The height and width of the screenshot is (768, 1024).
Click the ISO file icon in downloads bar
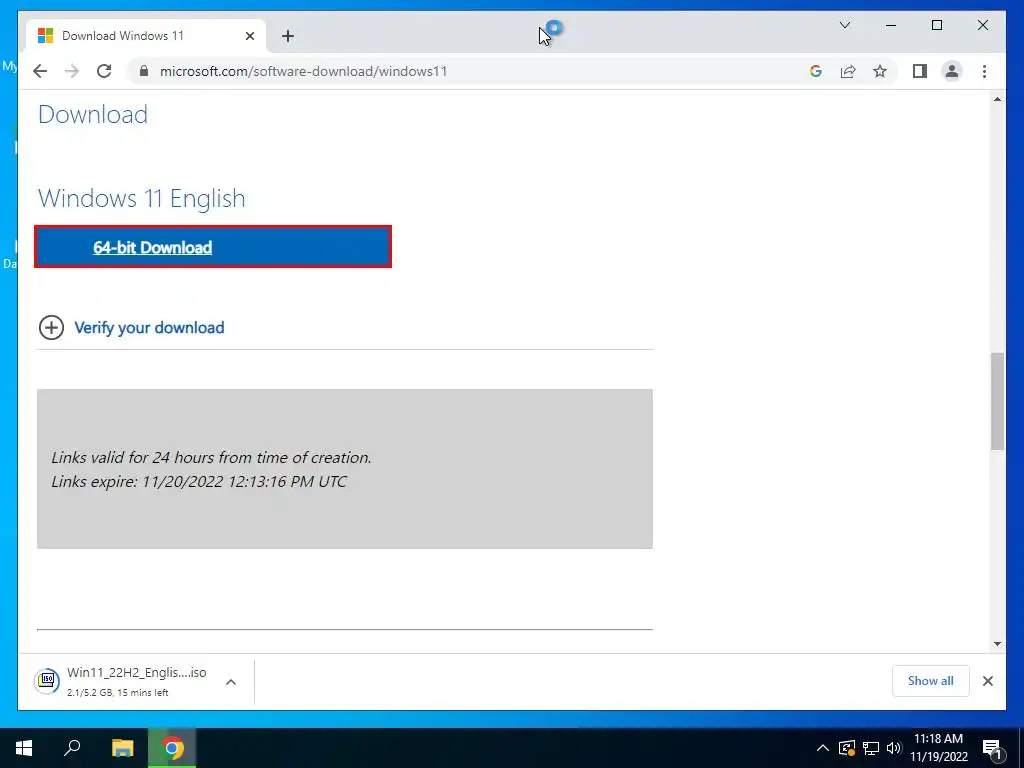tap(47, 681)
